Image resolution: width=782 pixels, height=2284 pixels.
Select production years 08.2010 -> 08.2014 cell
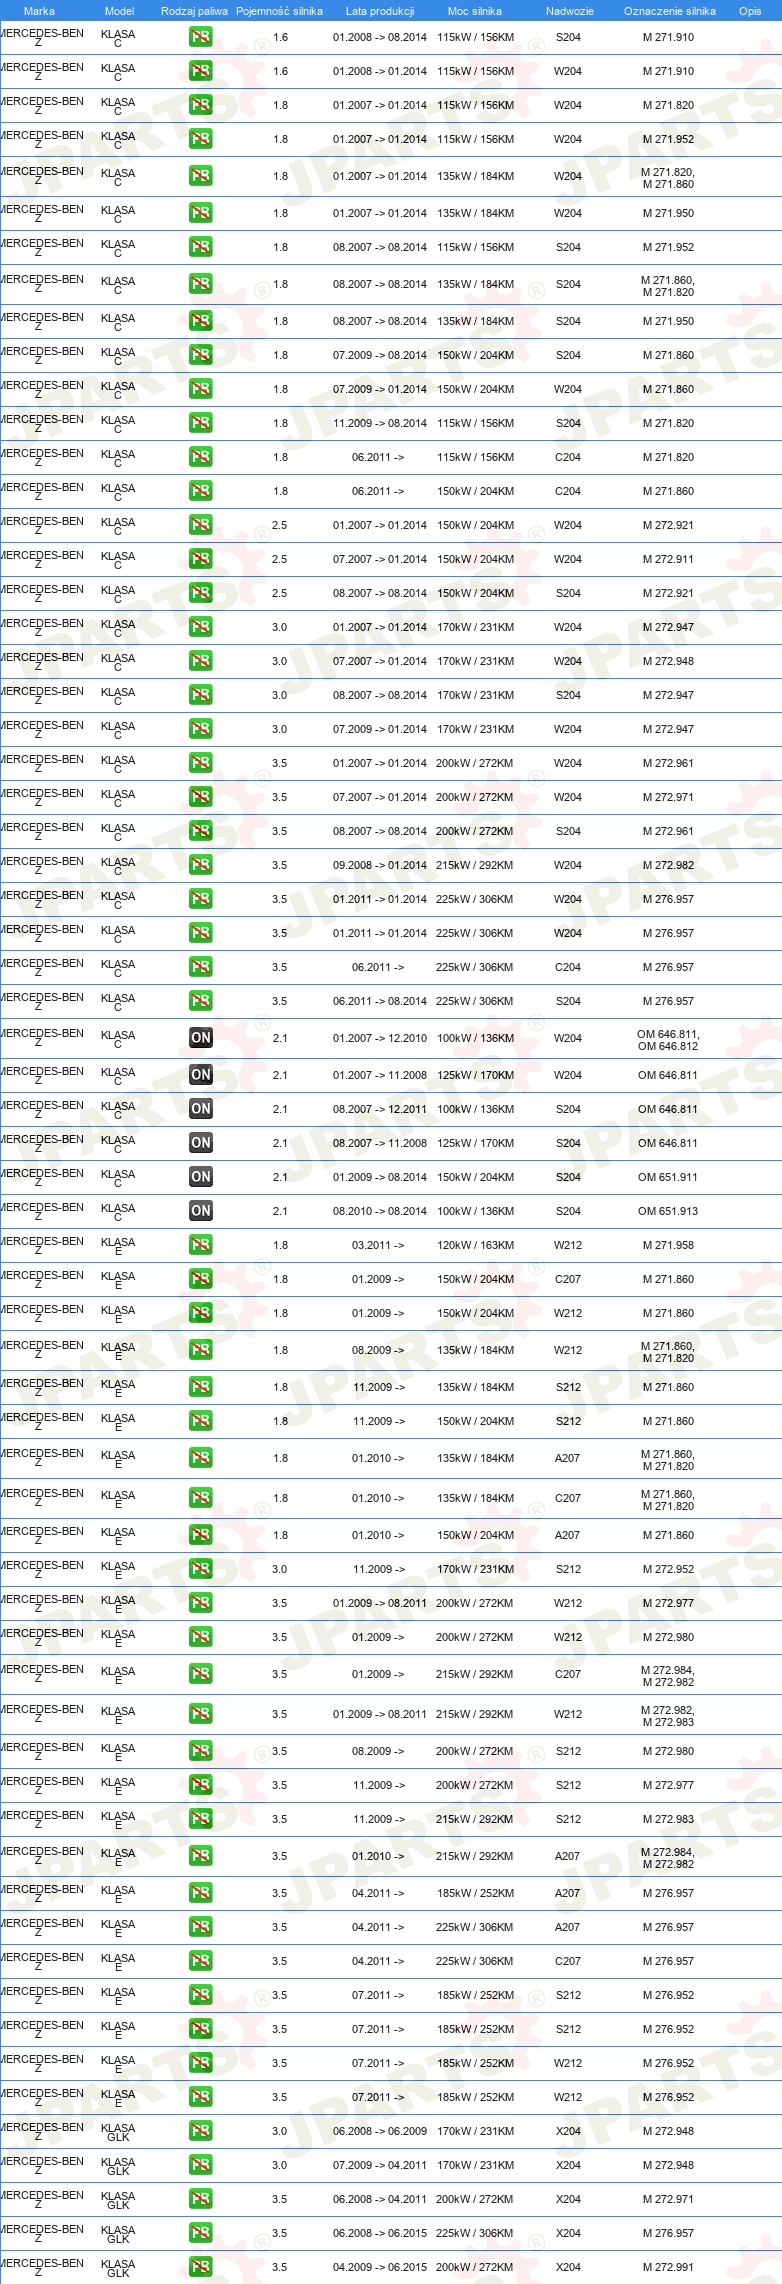380,1212
